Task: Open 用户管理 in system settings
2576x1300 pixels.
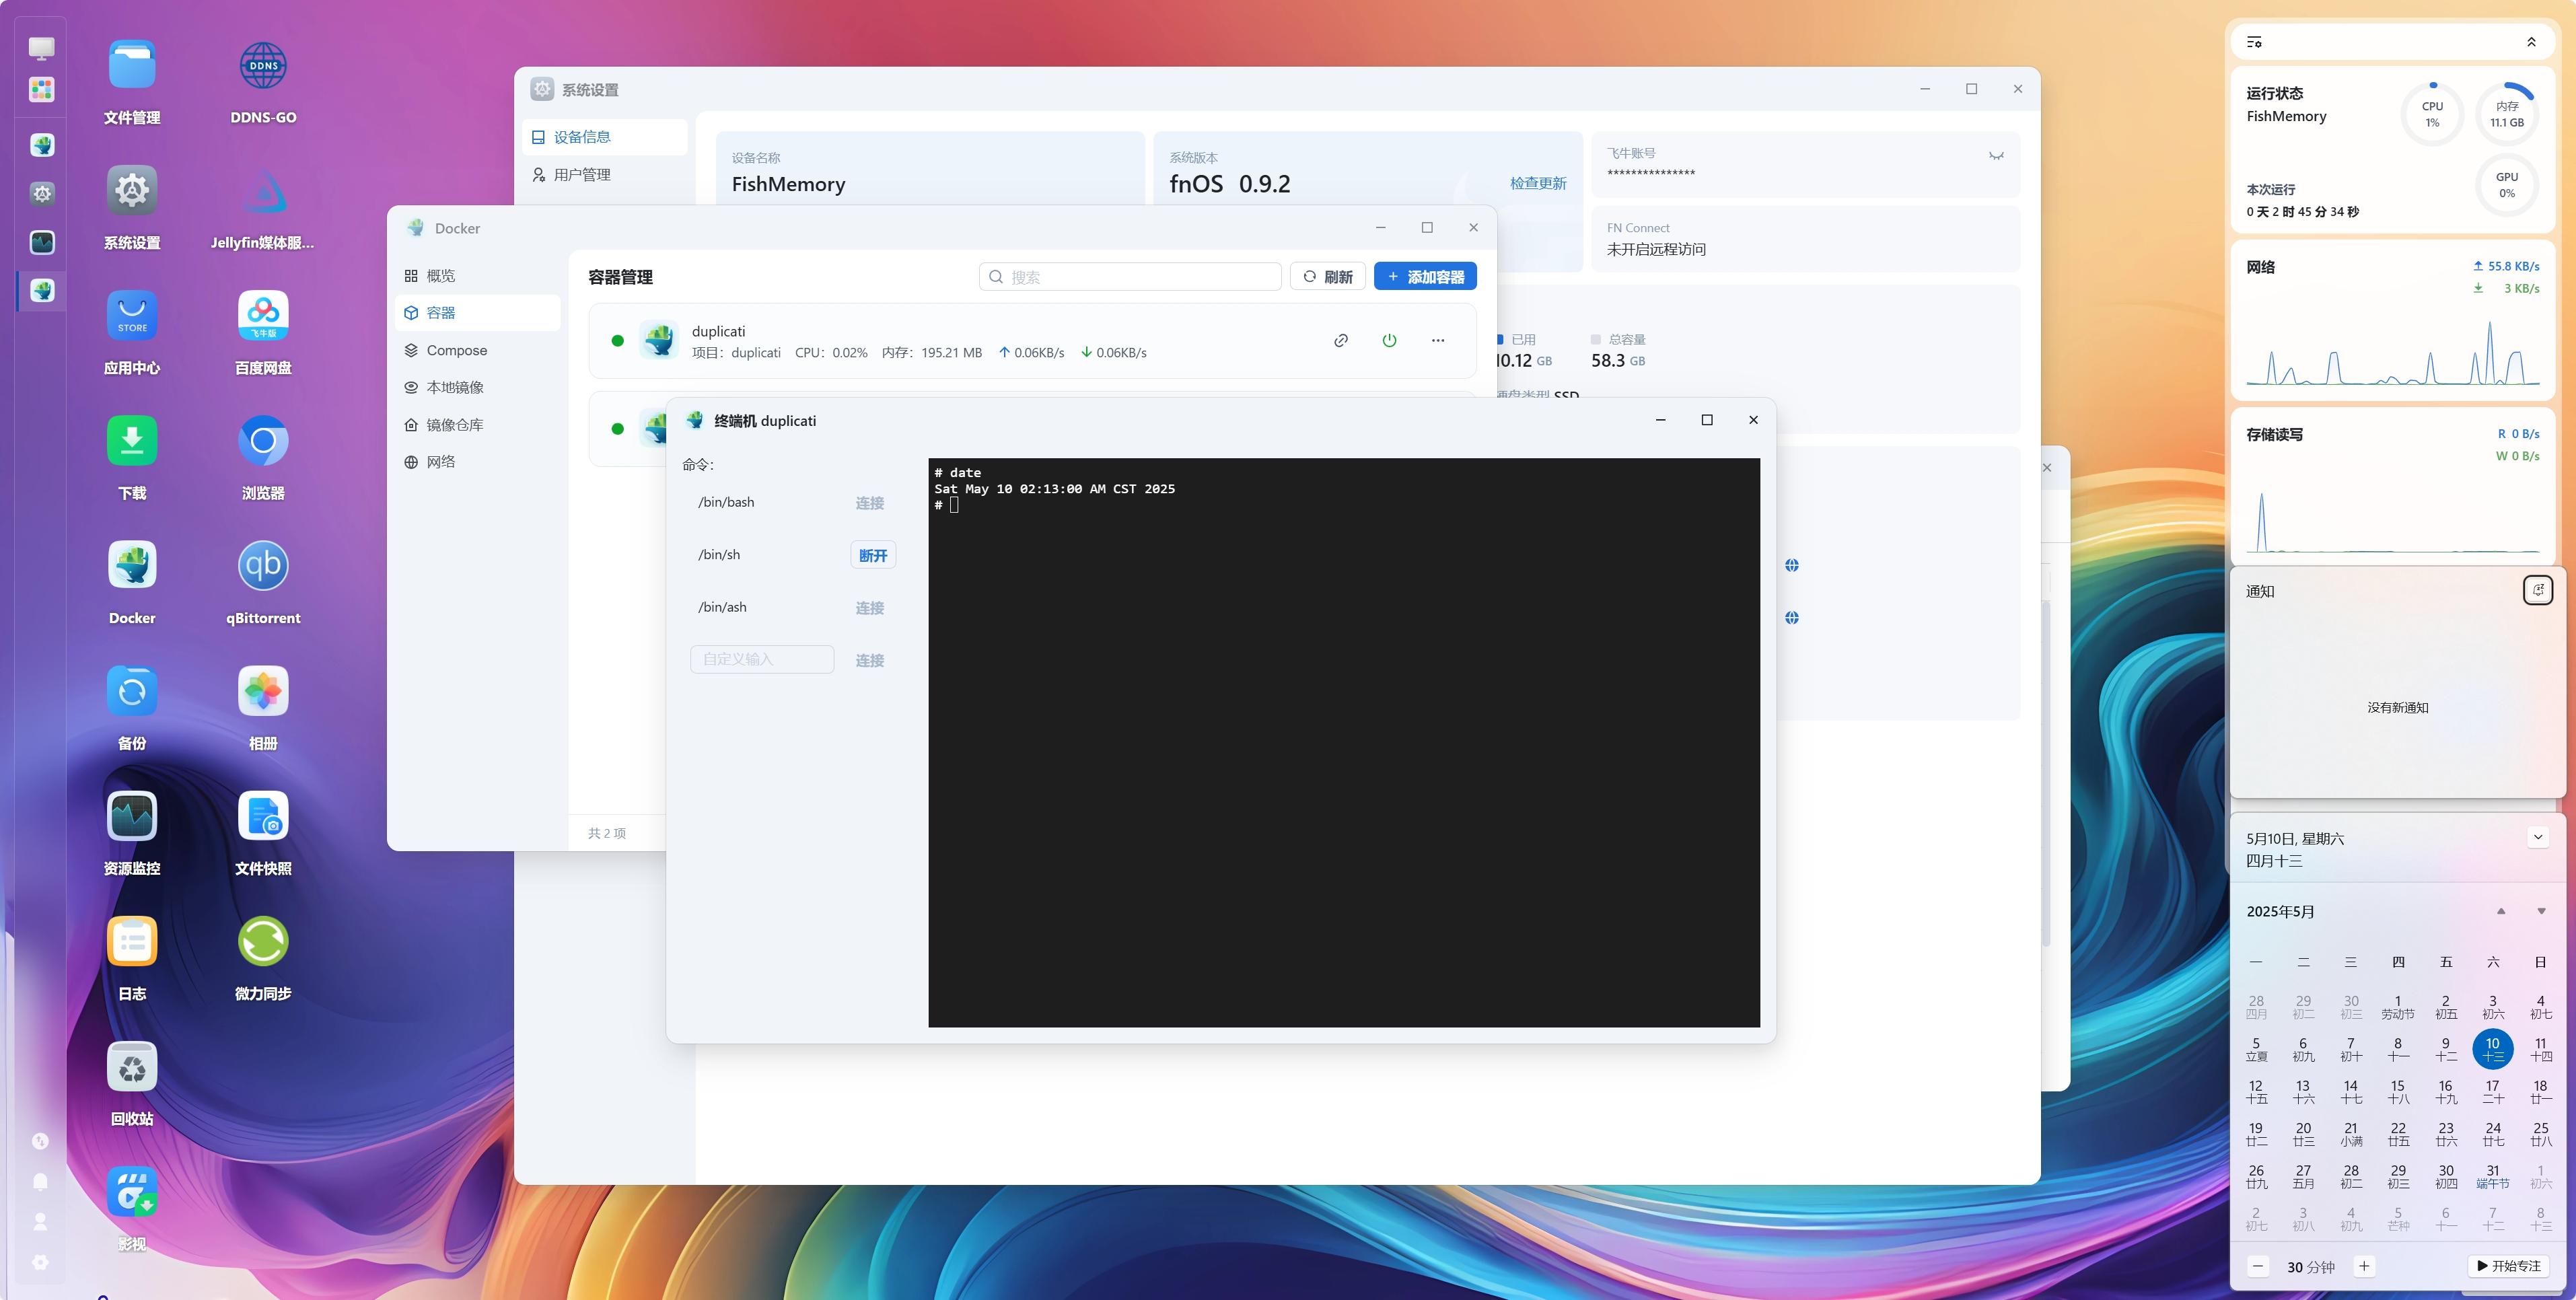Action: pyautogui.click(x=604, y=175)
